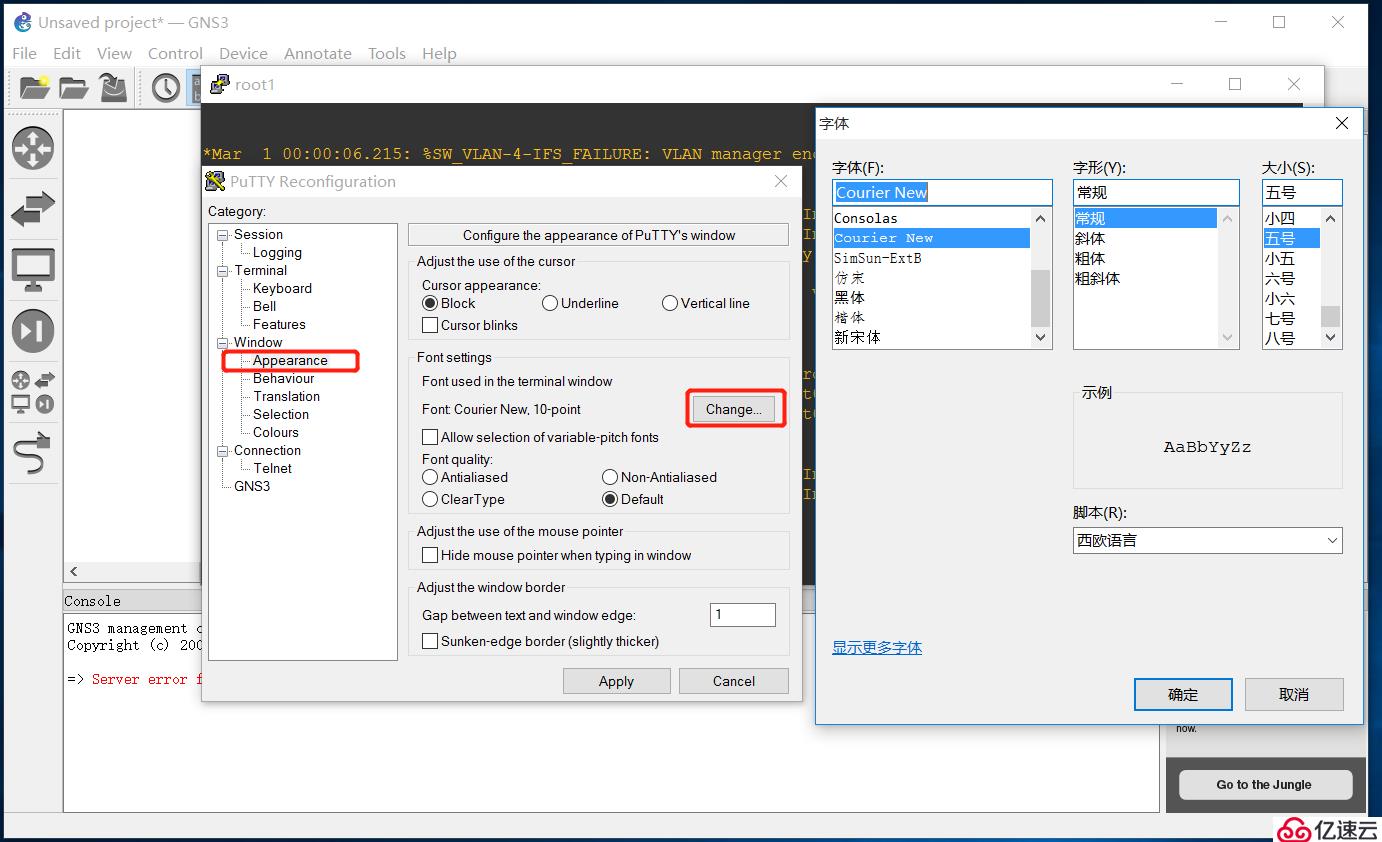
Task: Select Underline cursor appearance
Action: pos(550,303)
